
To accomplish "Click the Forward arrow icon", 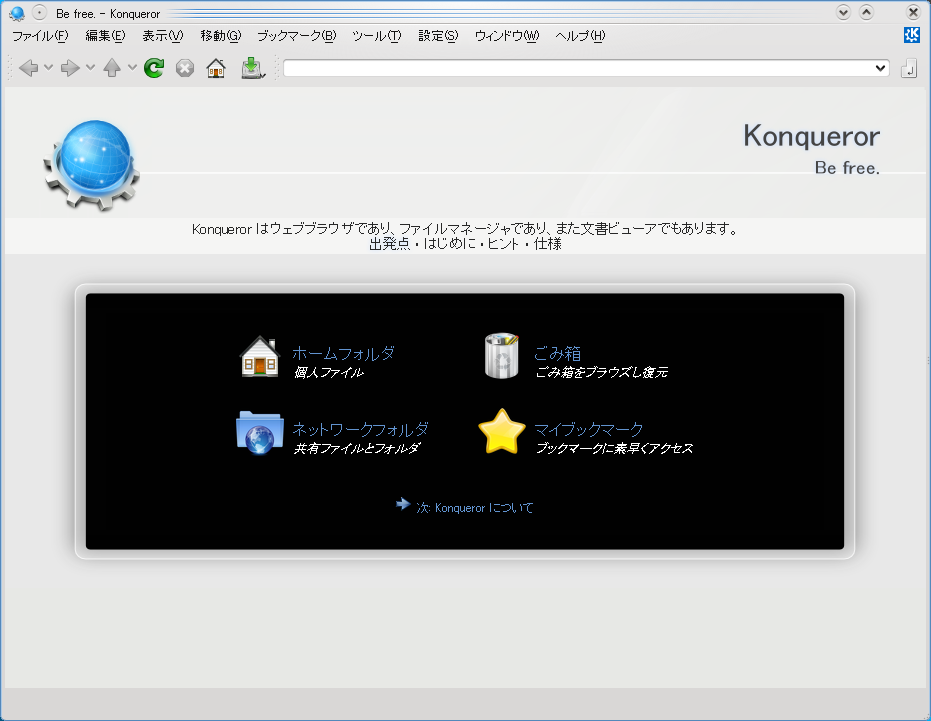I will pos(70,68).
